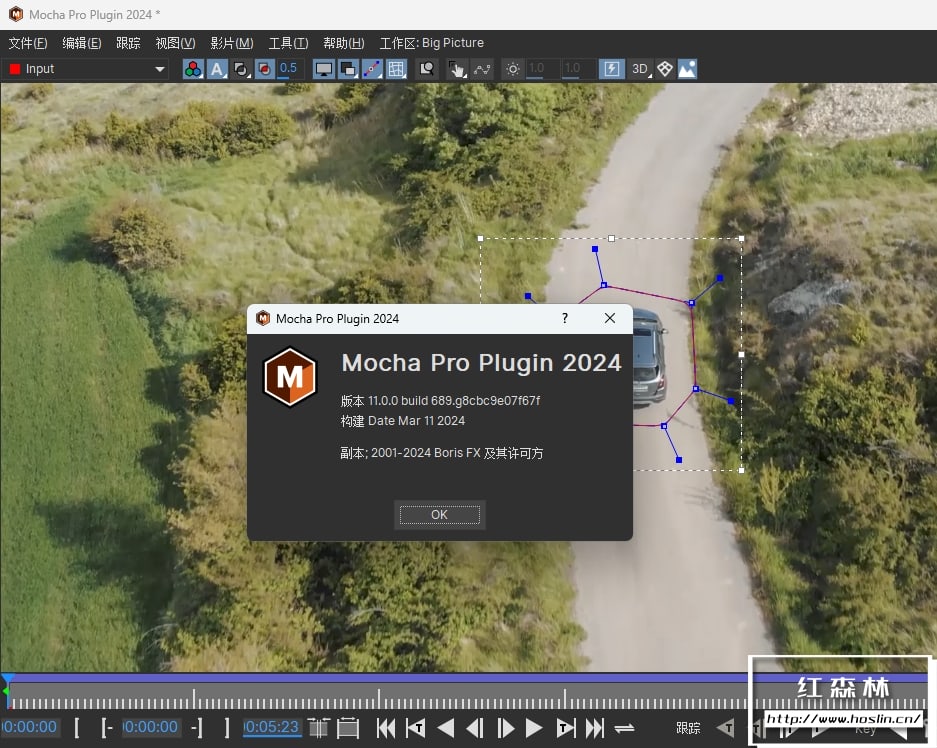Go to next keyframe T button
The image size is (937, 748).
click(x=565, y=728)
